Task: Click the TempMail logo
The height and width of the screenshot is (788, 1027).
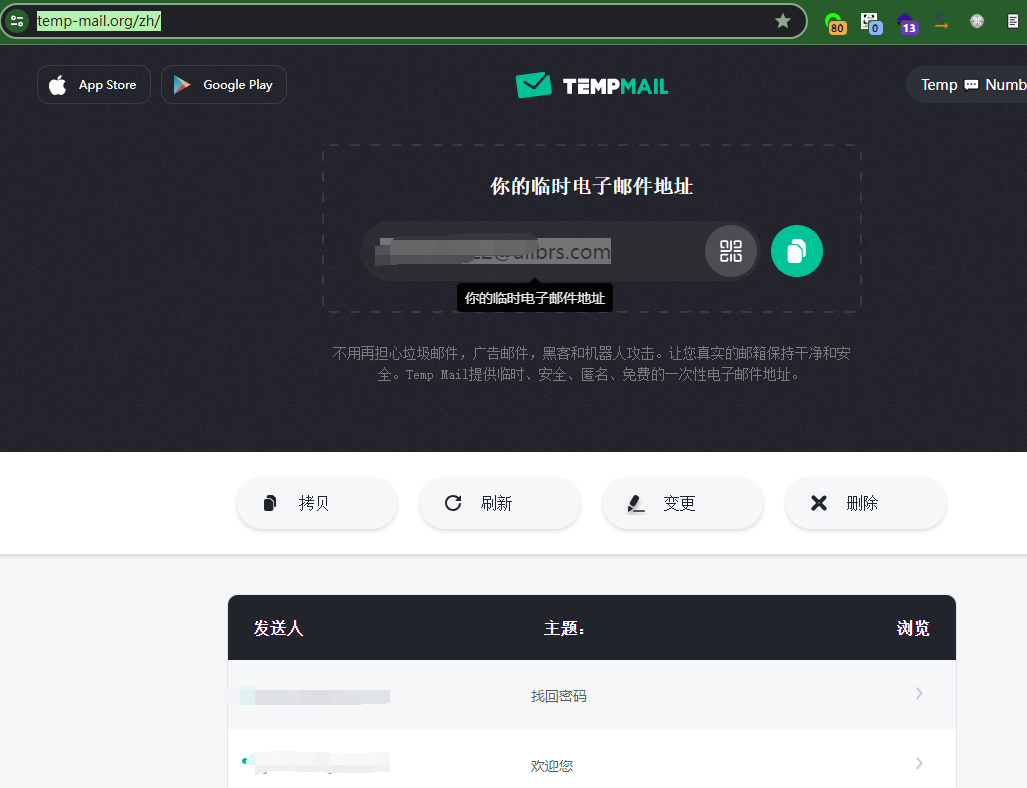Action: click(591, 86)
